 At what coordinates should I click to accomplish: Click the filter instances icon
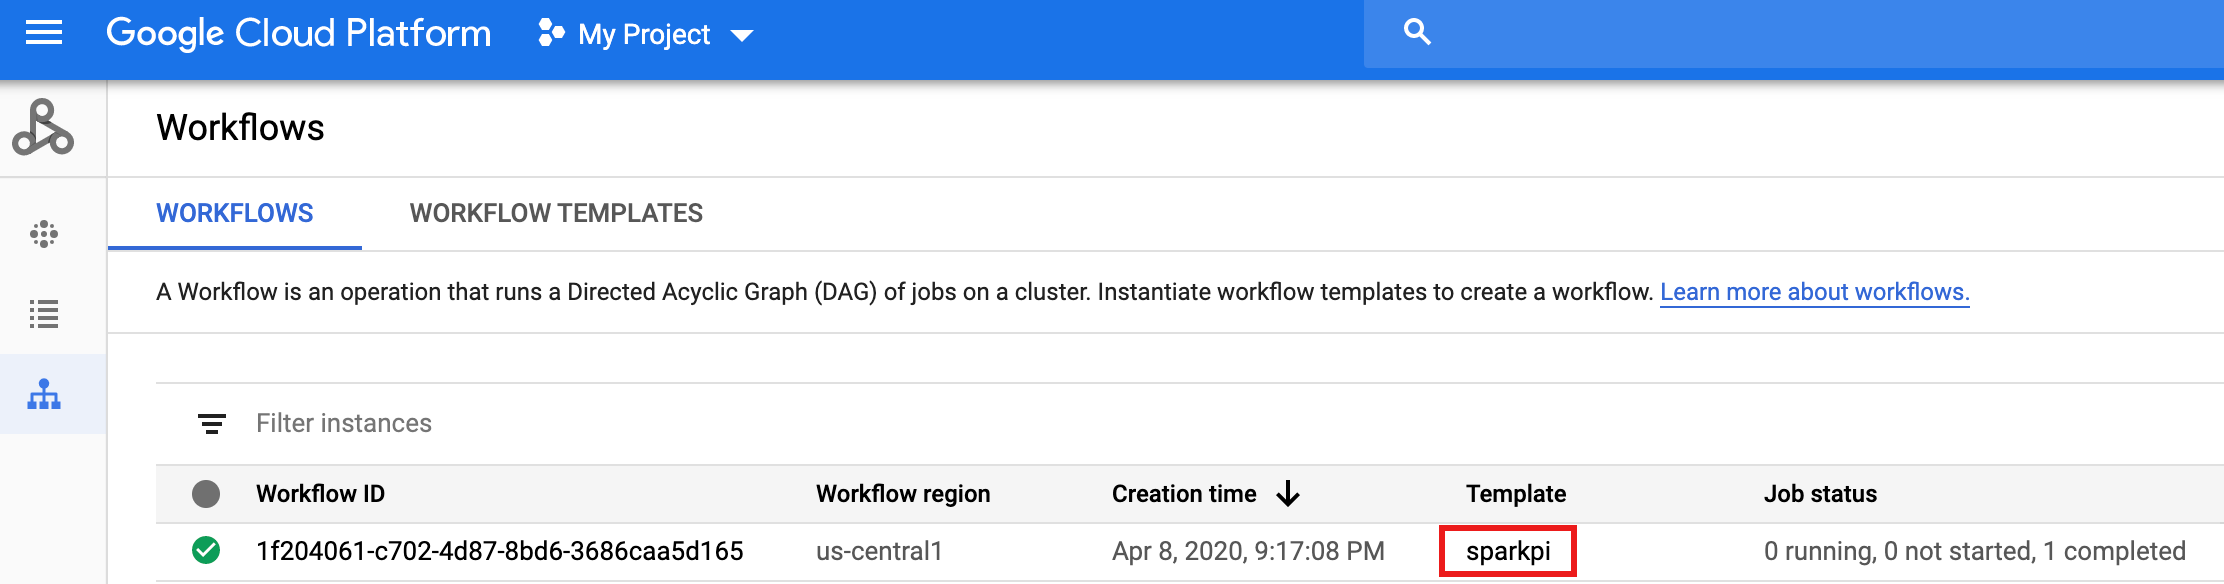211,424
